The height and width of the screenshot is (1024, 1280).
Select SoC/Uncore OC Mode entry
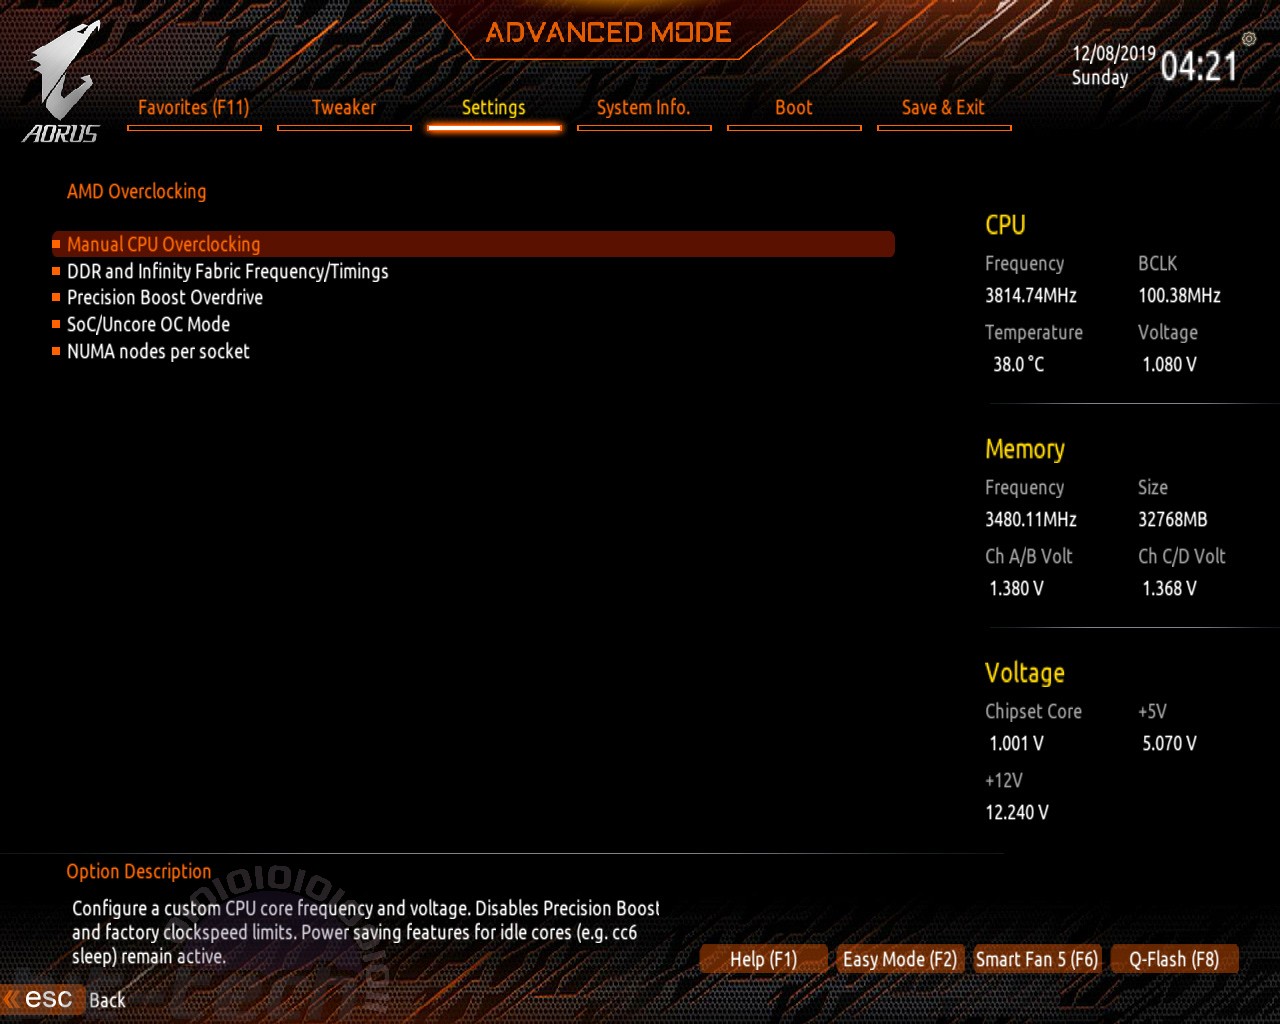point(148,324)
